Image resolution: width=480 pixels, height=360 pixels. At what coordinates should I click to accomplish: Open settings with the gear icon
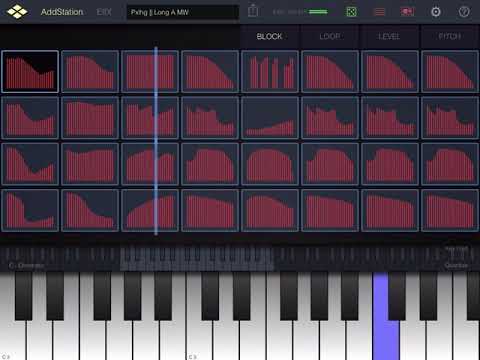pyautogui.click(x=436, y=12)
